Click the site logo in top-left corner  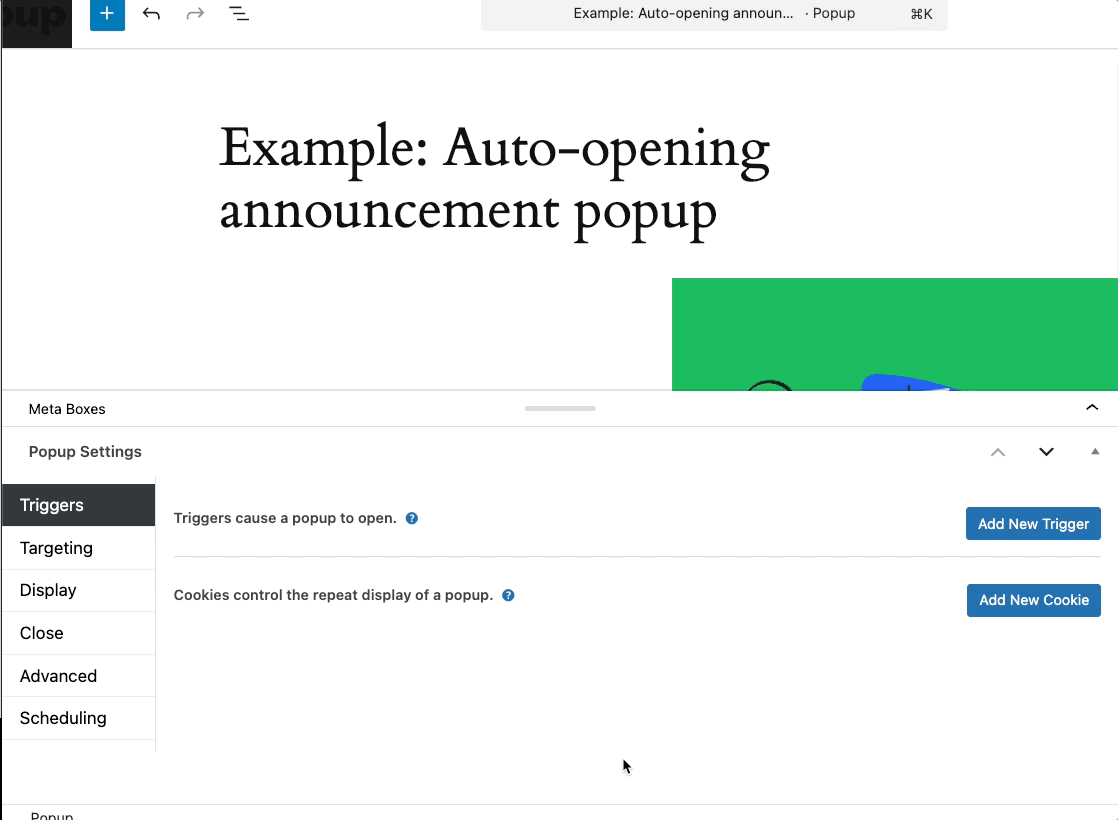[x=36, y=22]
